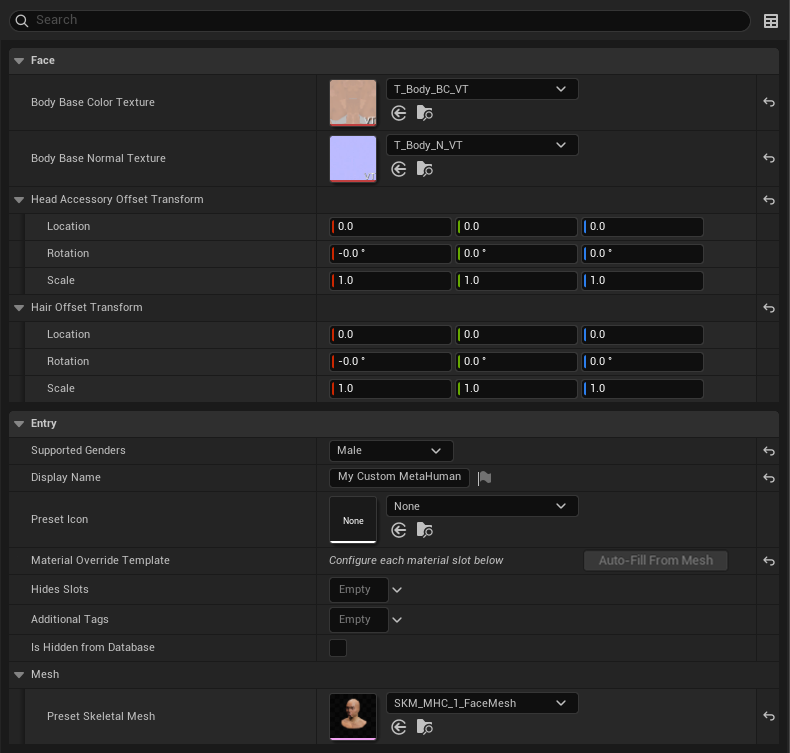The image size is (790, 753).
Task: Browse to SKM_MHC_1_FaceMesh in Content Browser
Action: click(x=424, y=727)
